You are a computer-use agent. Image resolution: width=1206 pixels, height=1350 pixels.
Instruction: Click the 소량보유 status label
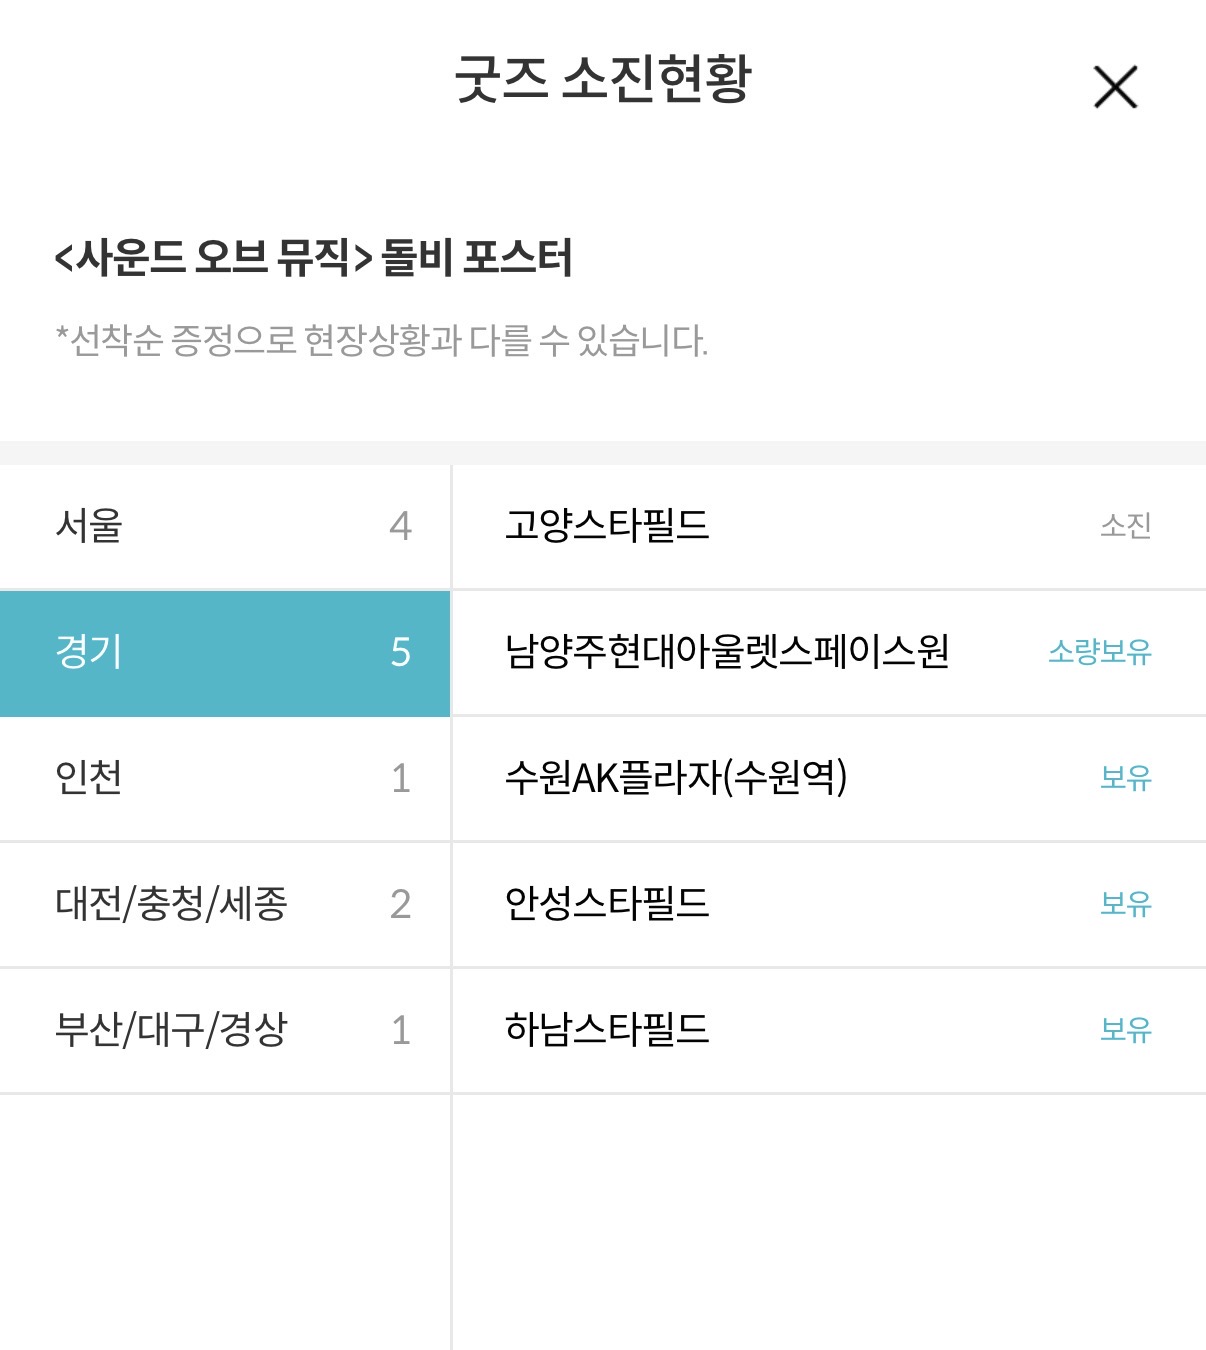pyautogui.click(x=1100, y=652)
